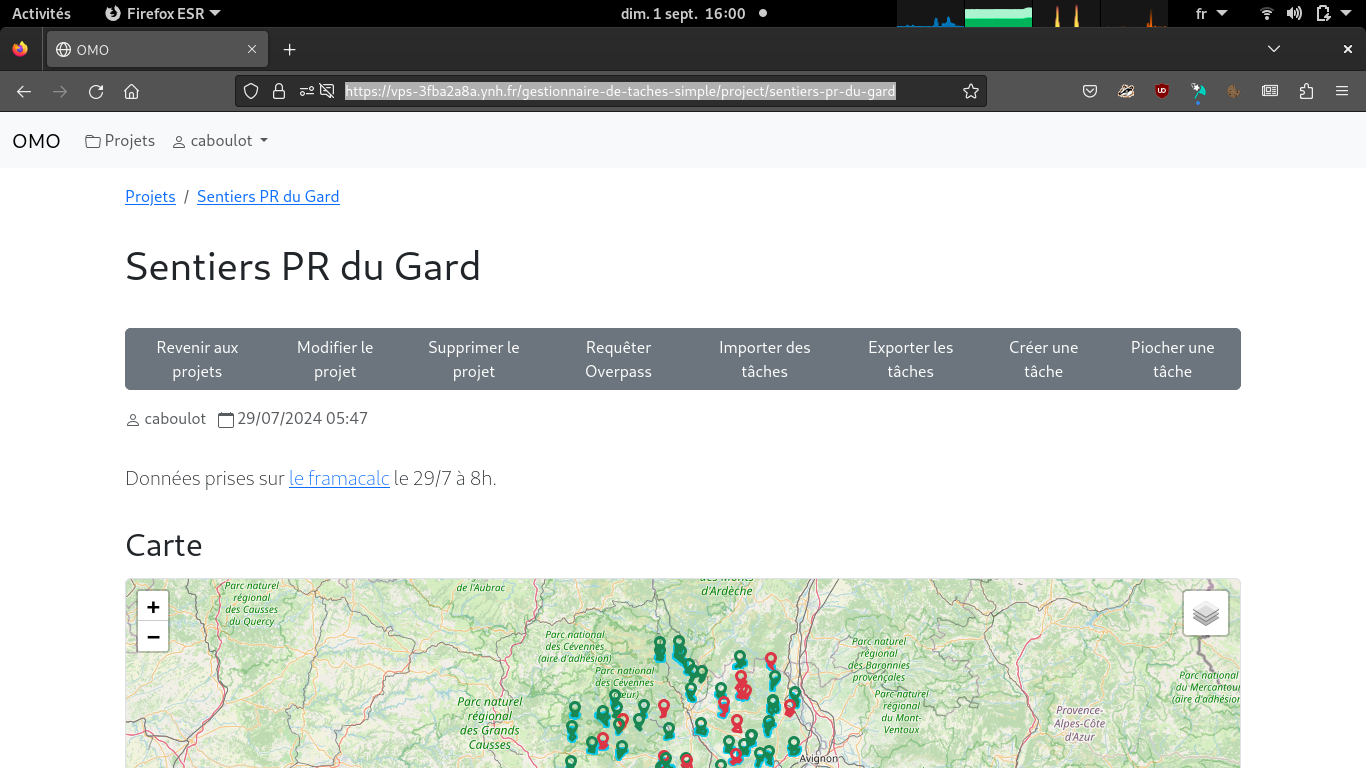Zoom in on the map
Viewport: 1366px width, 768px height.
click(153, 607)
